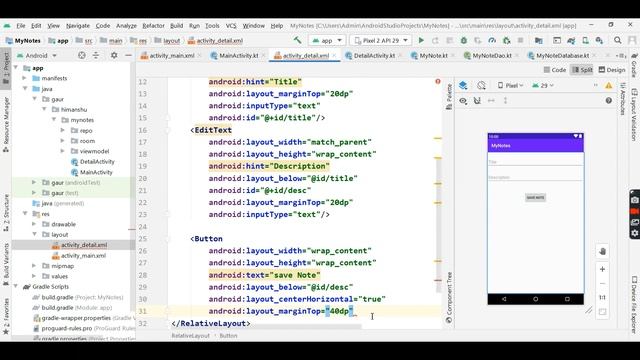Switch editor to Design view

[x=612, y=70]
